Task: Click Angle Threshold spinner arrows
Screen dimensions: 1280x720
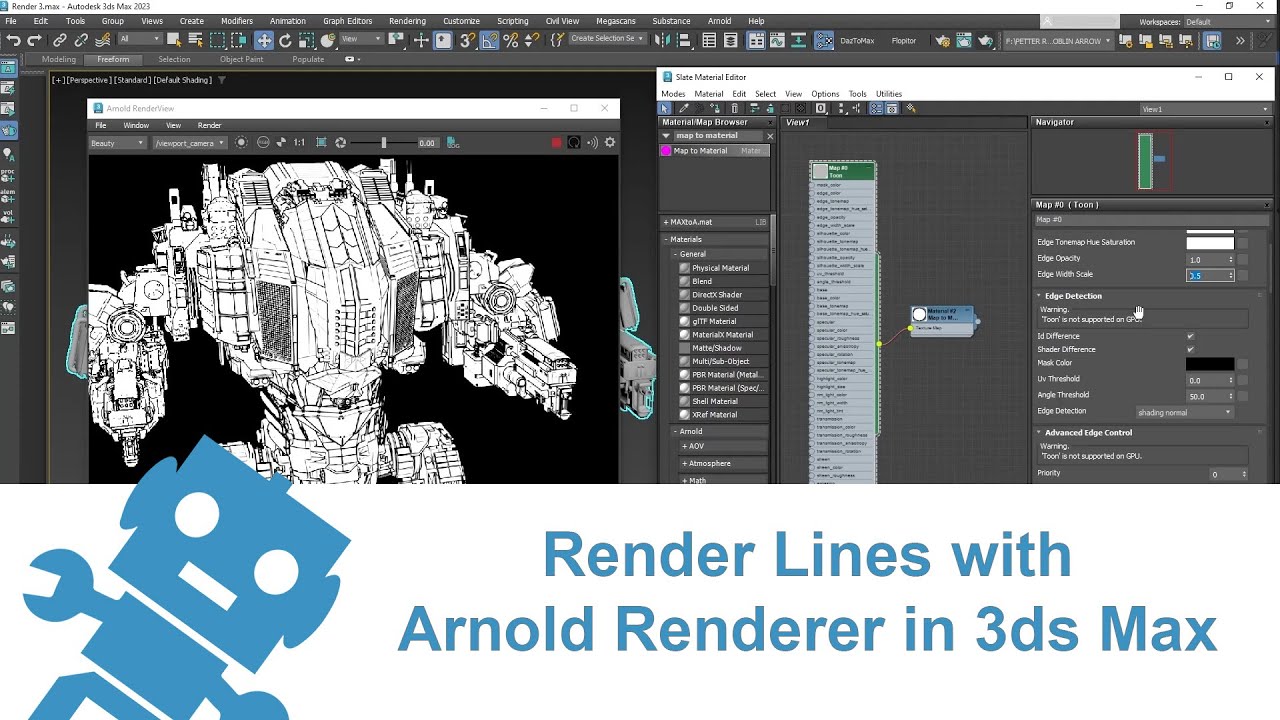Action: click(x=1230, y=396)
